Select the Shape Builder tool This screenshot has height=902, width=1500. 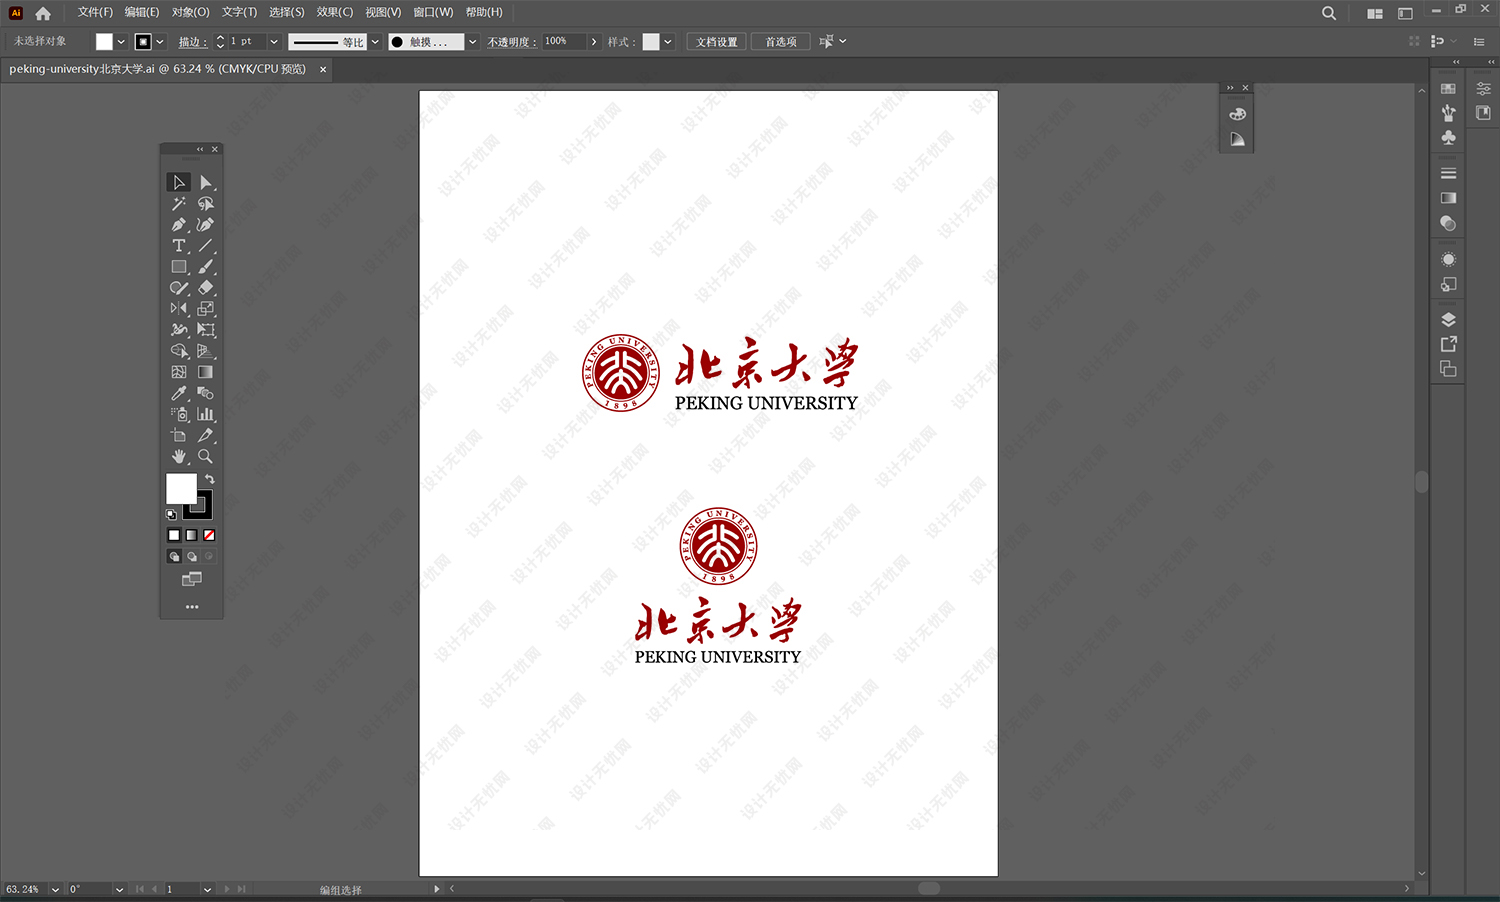(179, 350)
